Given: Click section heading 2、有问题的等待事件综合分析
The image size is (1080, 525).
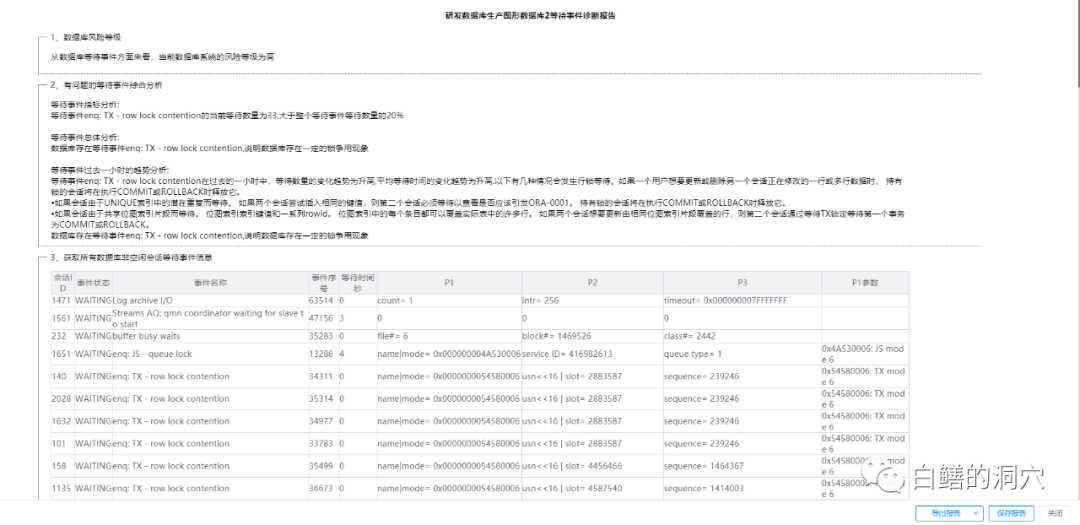Looking at the screenshot, I should pos(106,85).
